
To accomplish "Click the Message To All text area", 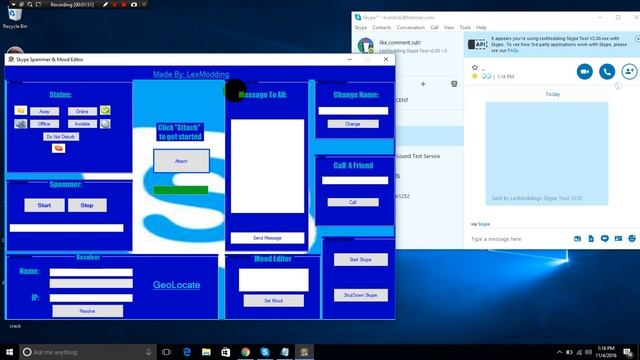I will point(267,166).
